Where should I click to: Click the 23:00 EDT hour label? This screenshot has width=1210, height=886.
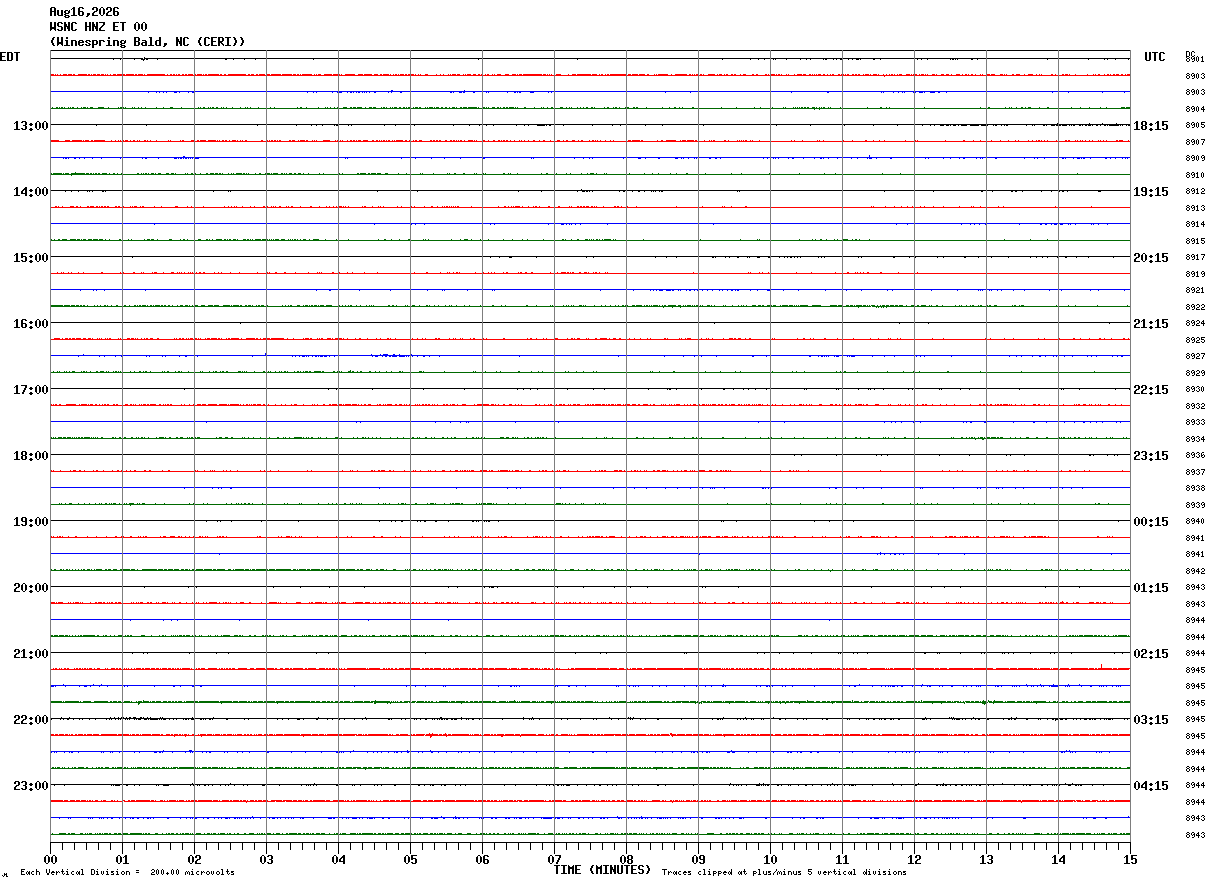pyautogui.click(x=30, y=786)
